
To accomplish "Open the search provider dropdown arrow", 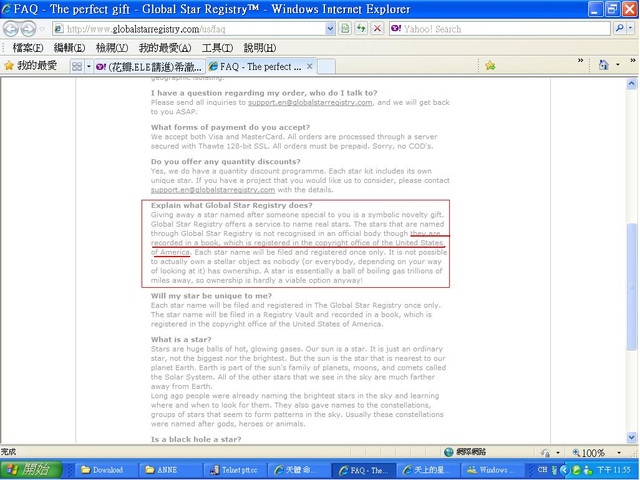I will (631, 28).
